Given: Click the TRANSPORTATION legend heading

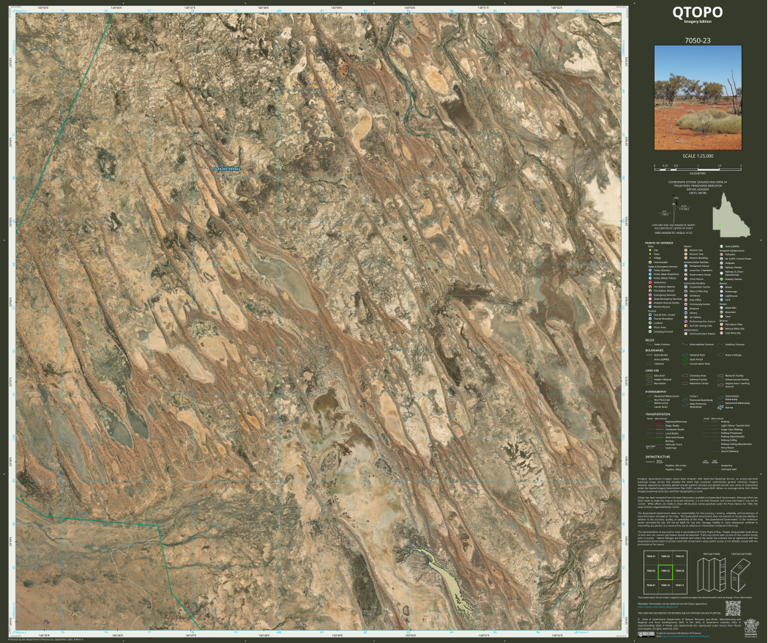Looking at the screenshot, I should coord(658,414).
